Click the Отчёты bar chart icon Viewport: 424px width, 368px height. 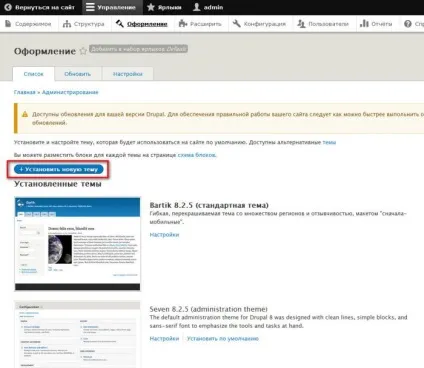(x=364, y=24)
